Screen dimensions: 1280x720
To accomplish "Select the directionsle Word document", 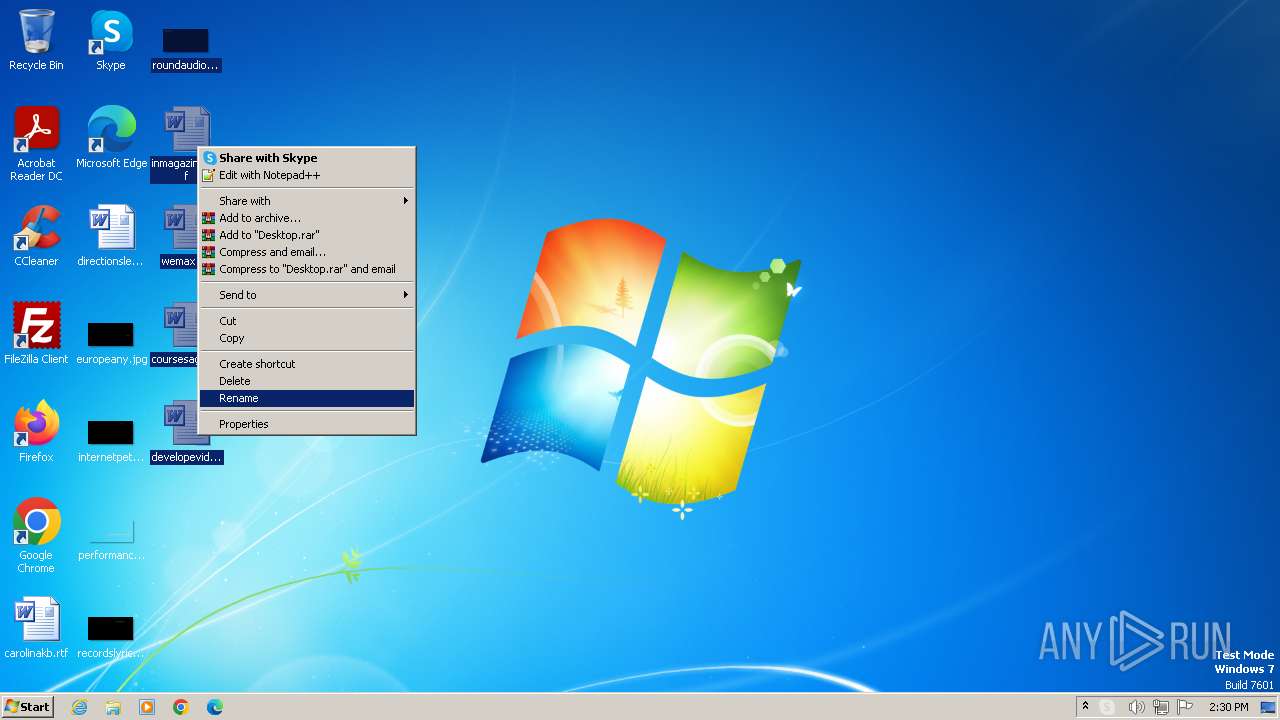I will click(x=111, y=236).
